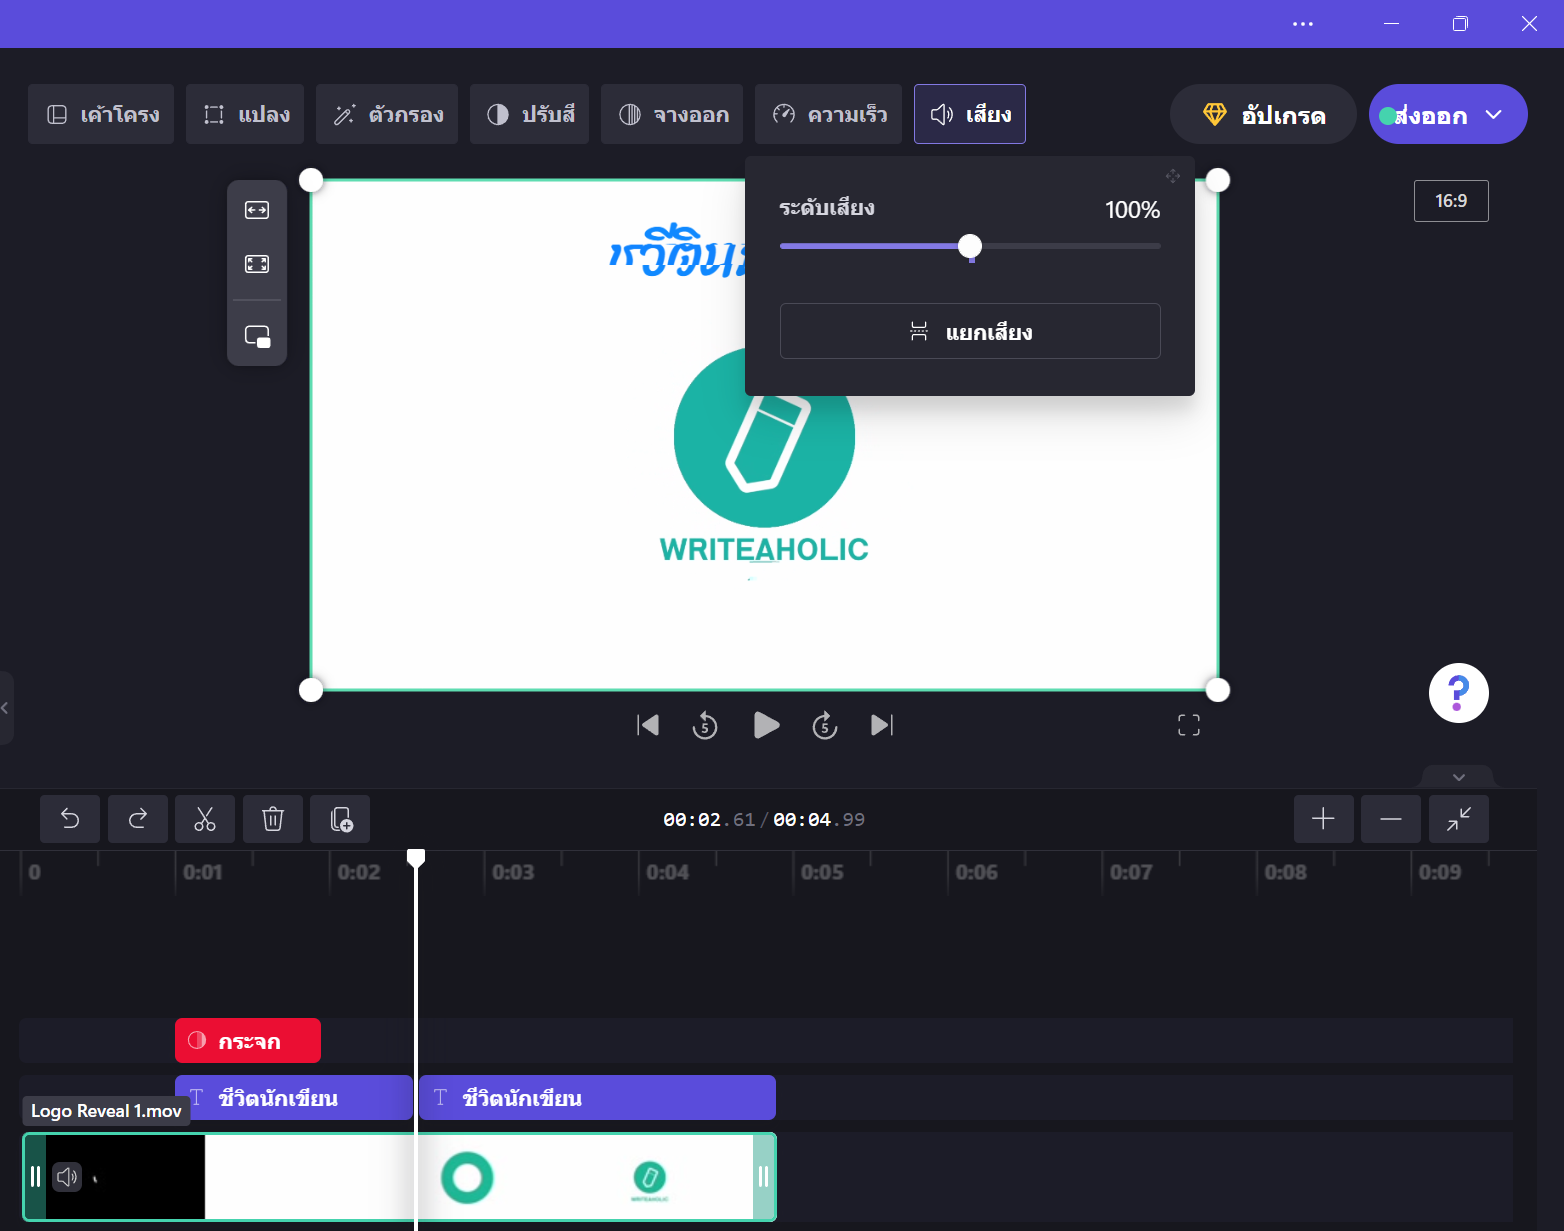Open the three-dots menu in title bar
This screenshot has width=1564, height=1231.
pos(1303,24)
